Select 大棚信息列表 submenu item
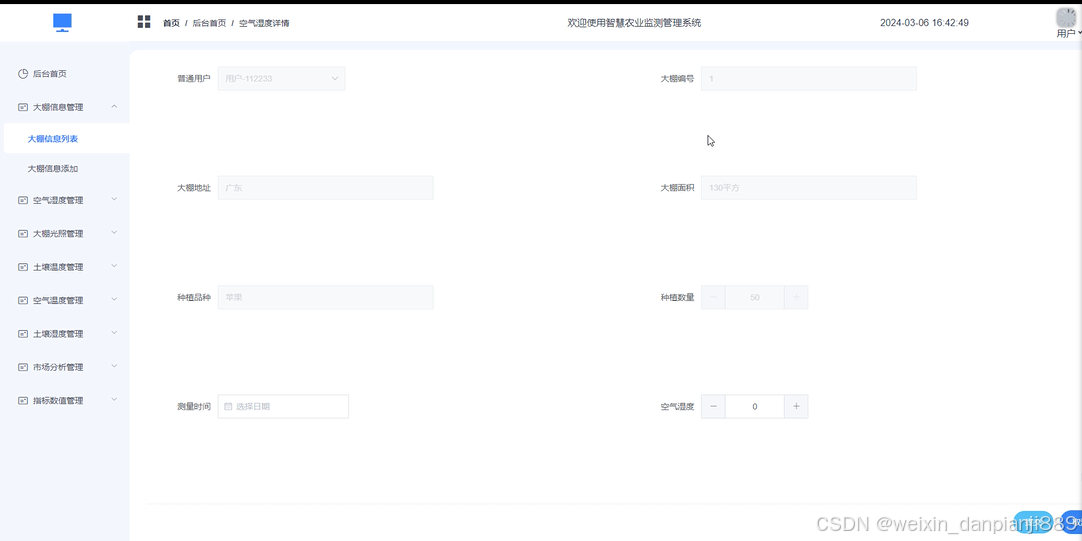The width and height of the screenshot is (1082, 541). click(x=66, y=139)
